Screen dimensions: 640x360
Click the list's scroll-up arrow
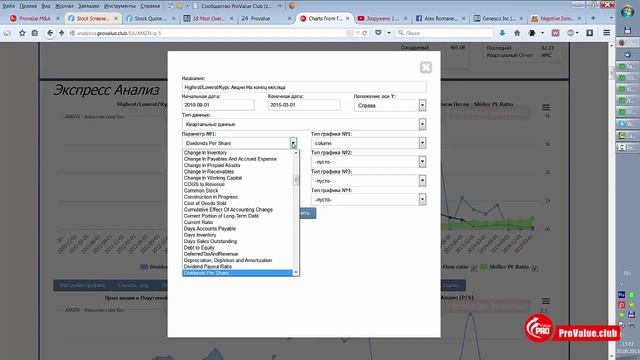click(296, 153)
